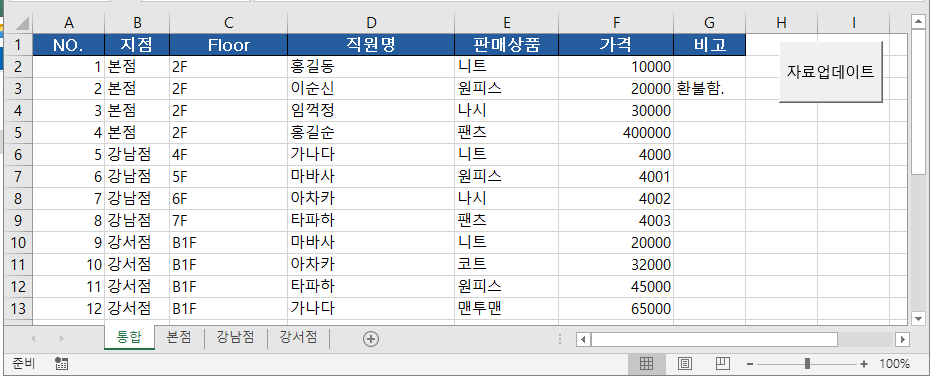Screen dimensions: 930x376
Task: Select column B header
Action: pos(137,23)
